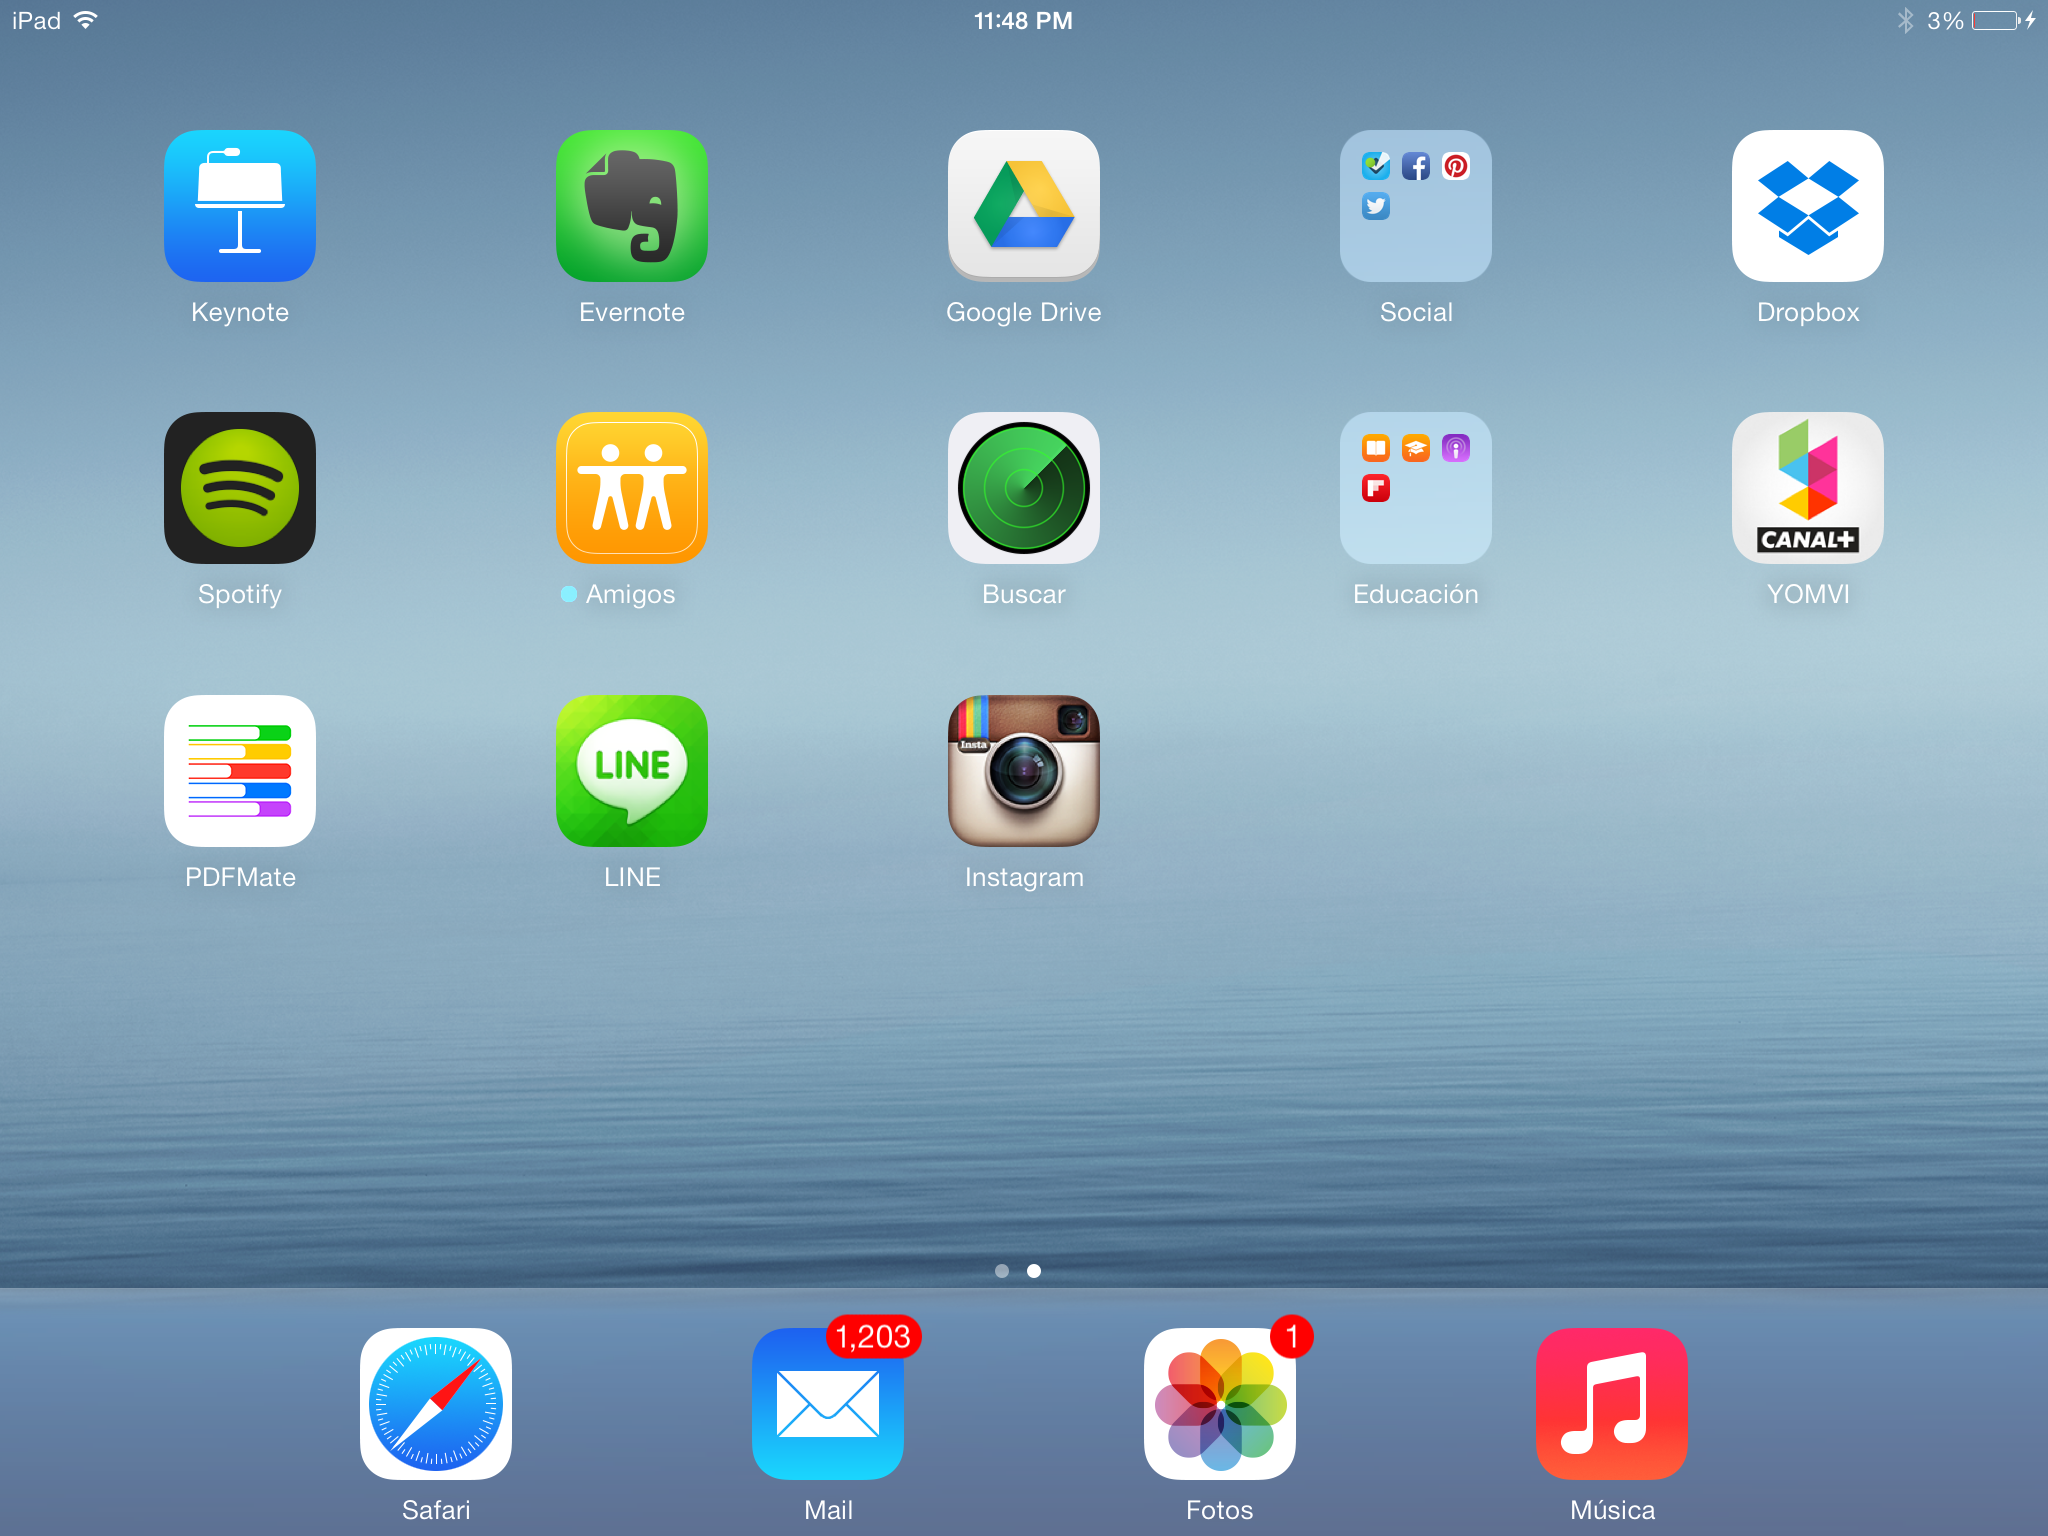2048x1536 pixels.
Task: Tap the Fotos notification badge showing 1
Action: click(x=1292, y=1337)
